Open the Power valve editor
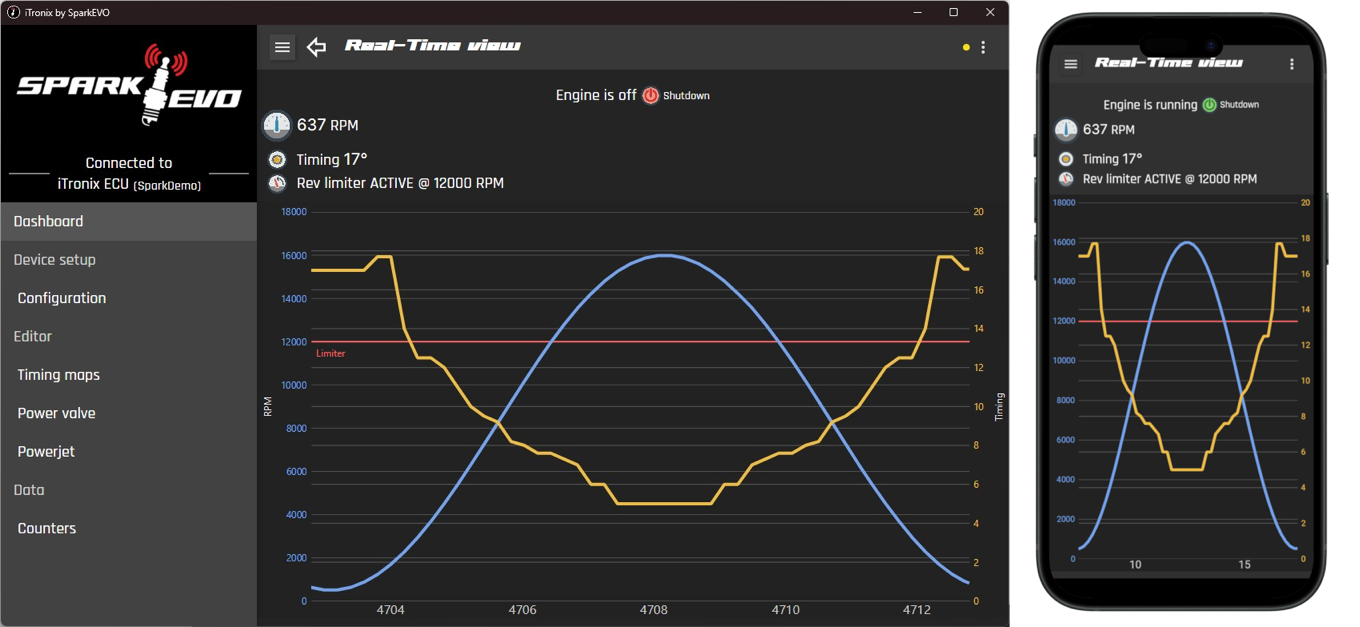Image resolution: width=1360 pixels, height=627 pixels. pyautogui.click(x=57, y=413)
